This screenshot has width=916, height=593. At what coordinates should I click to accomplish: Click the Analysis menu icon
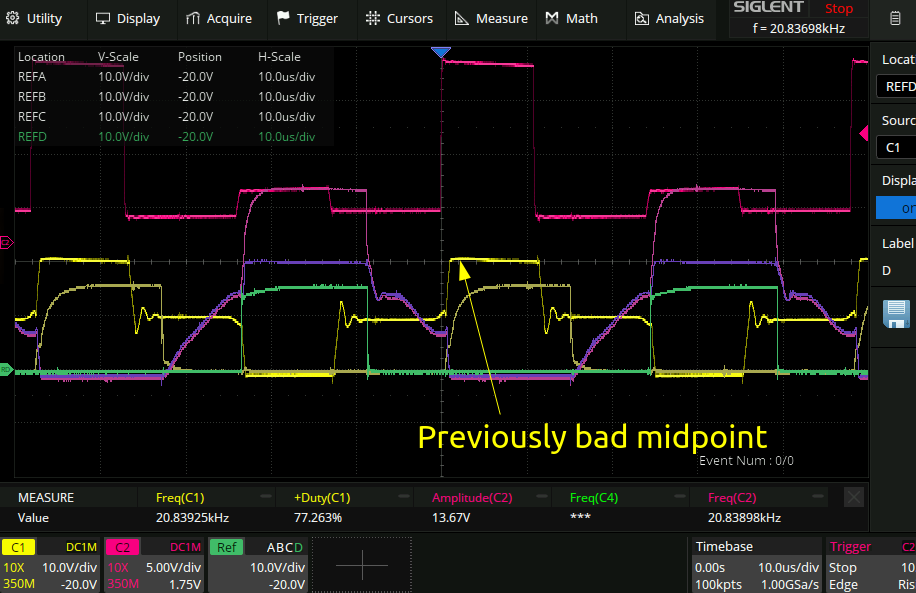pyautogui.click(x=641, y=18)
